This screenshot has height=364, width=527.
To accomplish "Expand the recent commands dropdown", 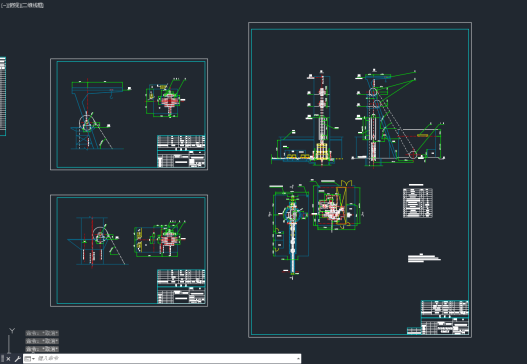I will [30, 359].
